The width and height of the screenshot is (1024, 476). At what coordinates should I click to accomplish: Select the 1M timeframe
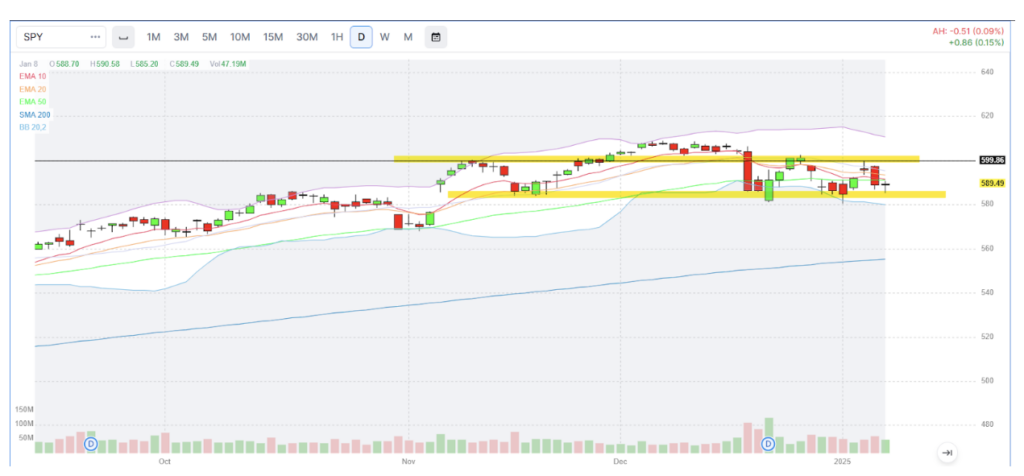pyautogui.click(x=153, y=37)
